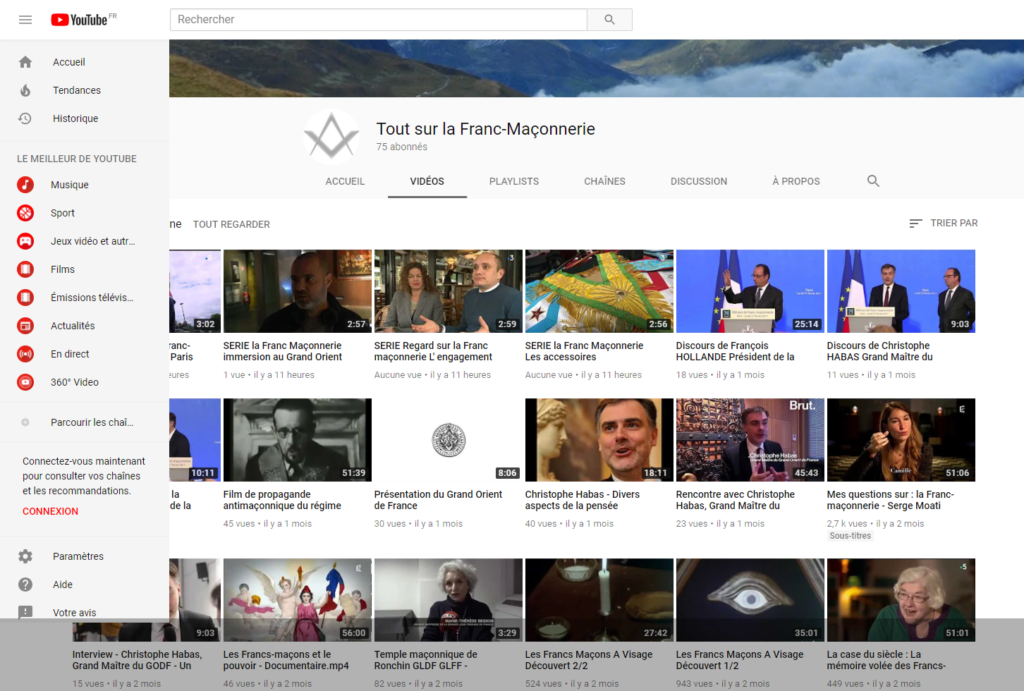The height and width of the screenshot is (691, 1024).
Task: Expand the Trier par sort menu
Action: point(943,223)
